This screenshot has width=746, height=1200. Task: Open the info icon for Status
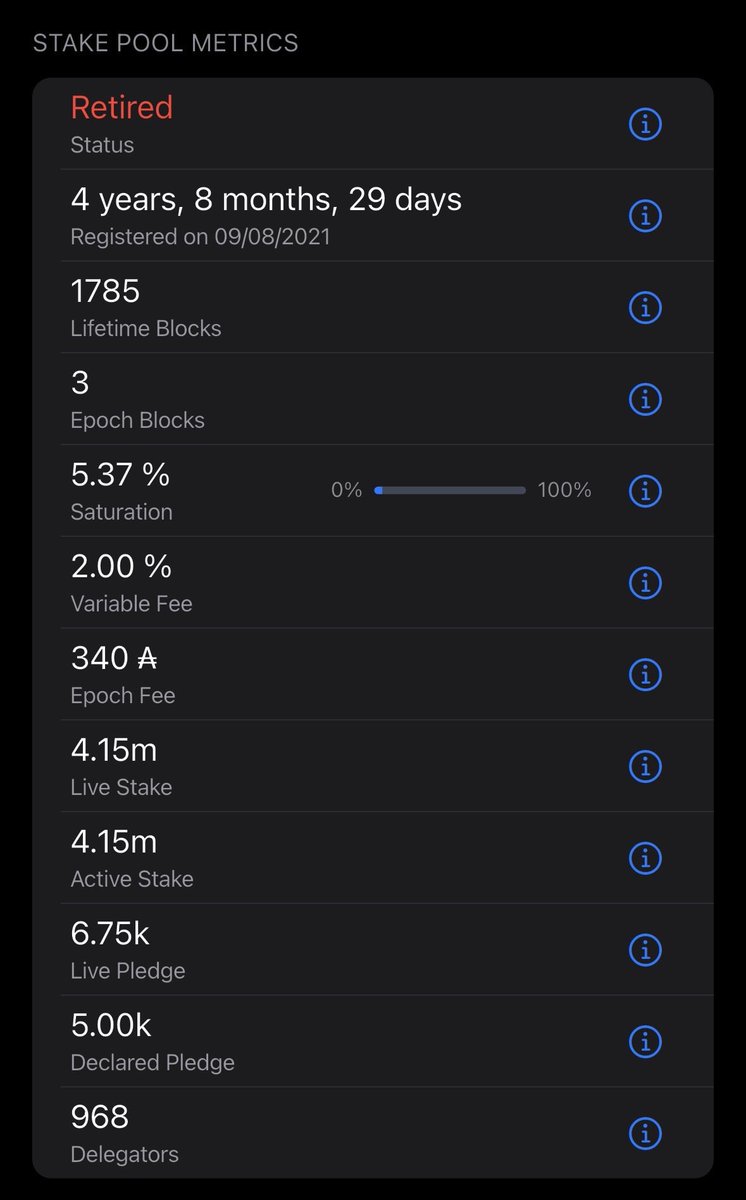pos(645,124)
